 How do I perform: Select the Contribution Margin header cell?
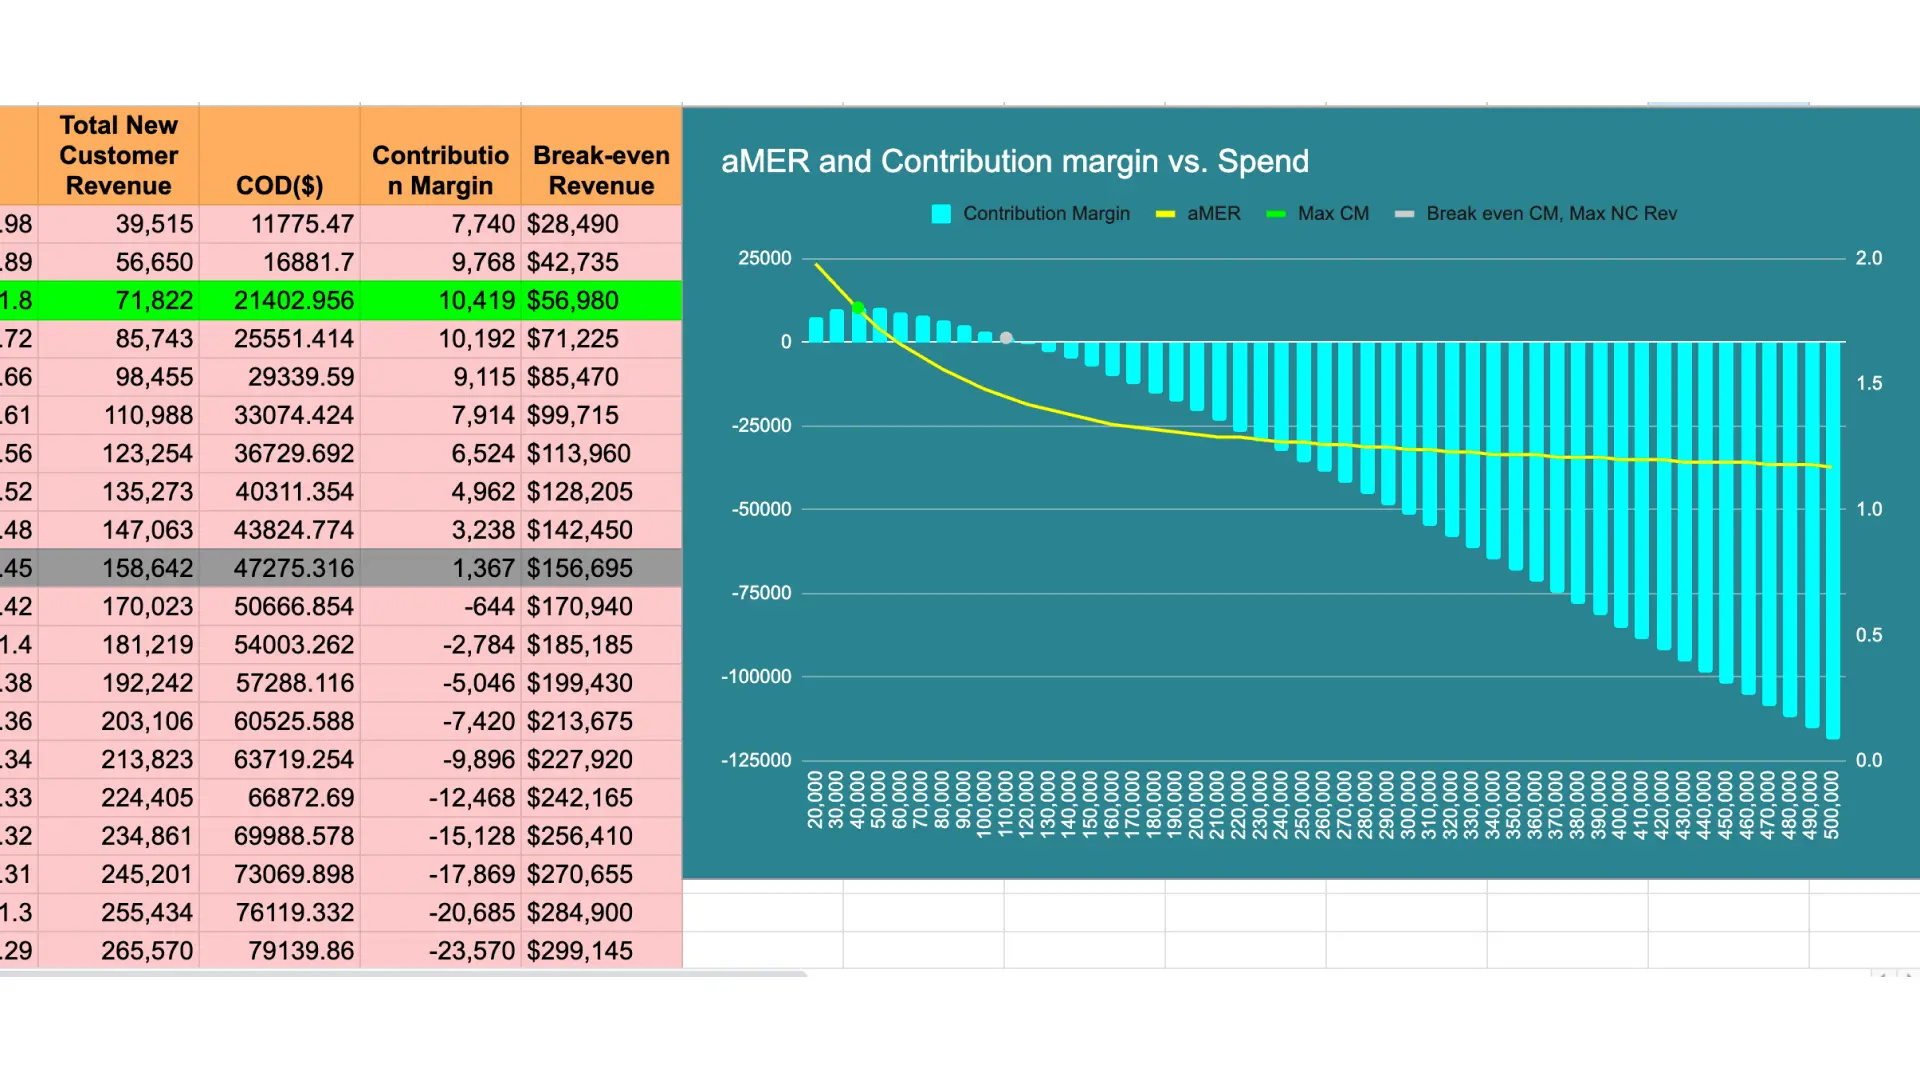[440, 170]
